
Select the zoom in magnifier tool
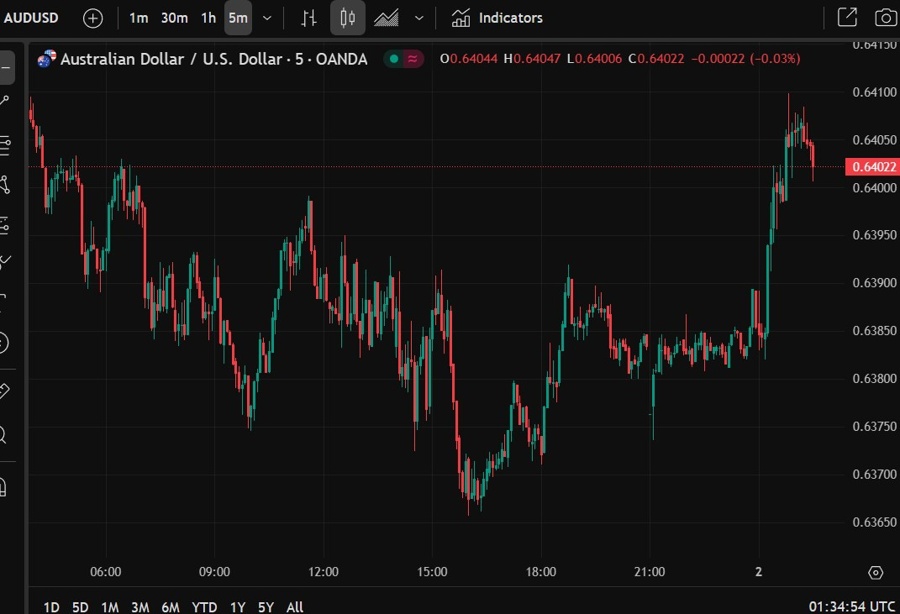point(3,434)
